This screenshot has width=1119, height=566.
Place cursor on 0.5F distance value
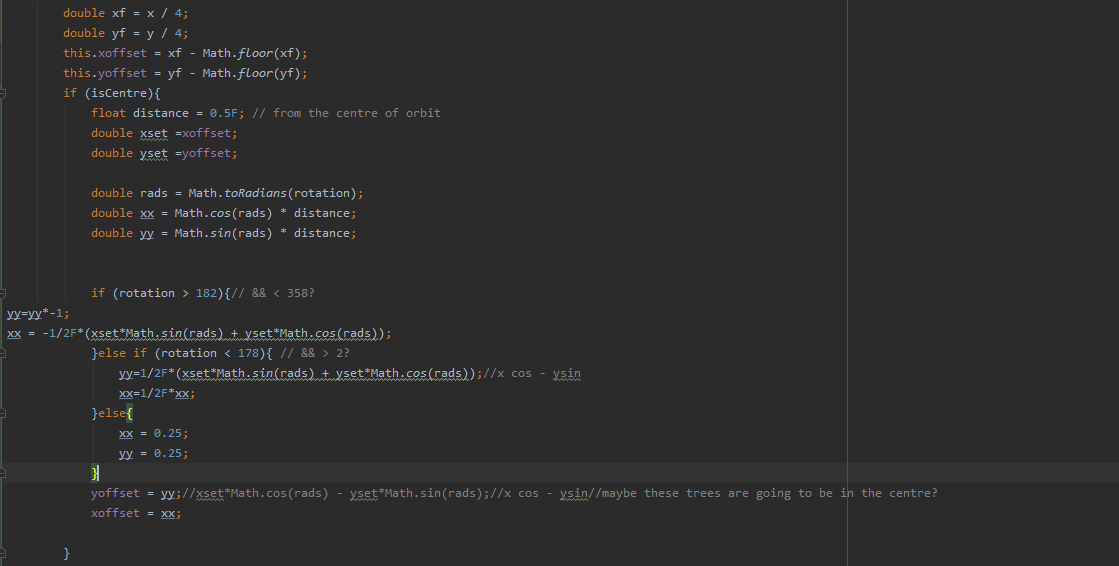[x=221, y=113]
